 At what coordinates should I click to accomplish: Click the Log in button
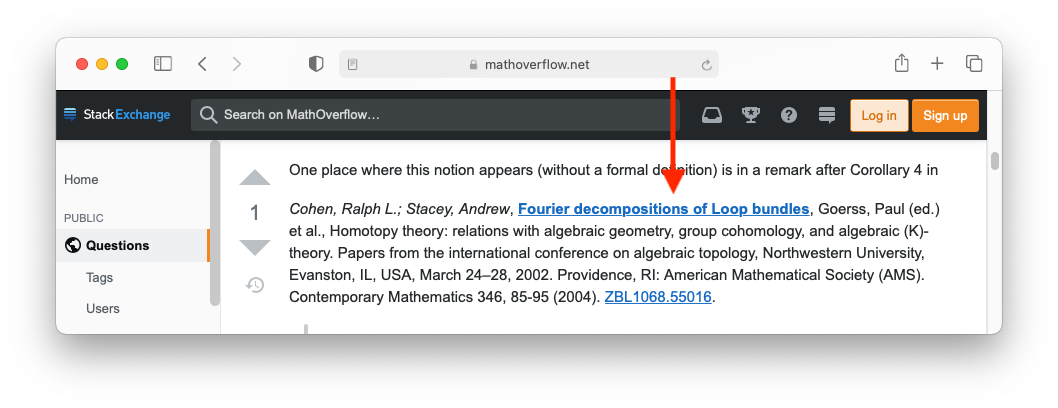point(879,115)
